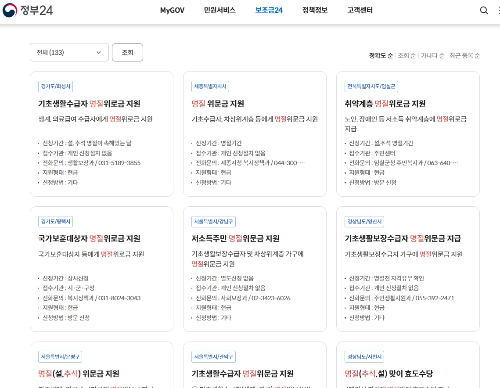
Task: Click description 노인, 장애인 등 저소득 취약계층에 명절위로금 지급
Action: pos(406,124)
